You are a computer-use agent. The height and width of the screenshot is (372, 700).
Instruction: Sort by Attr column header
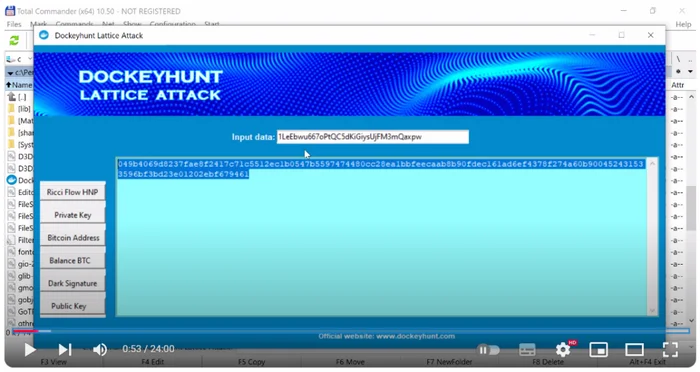point(677,85)
